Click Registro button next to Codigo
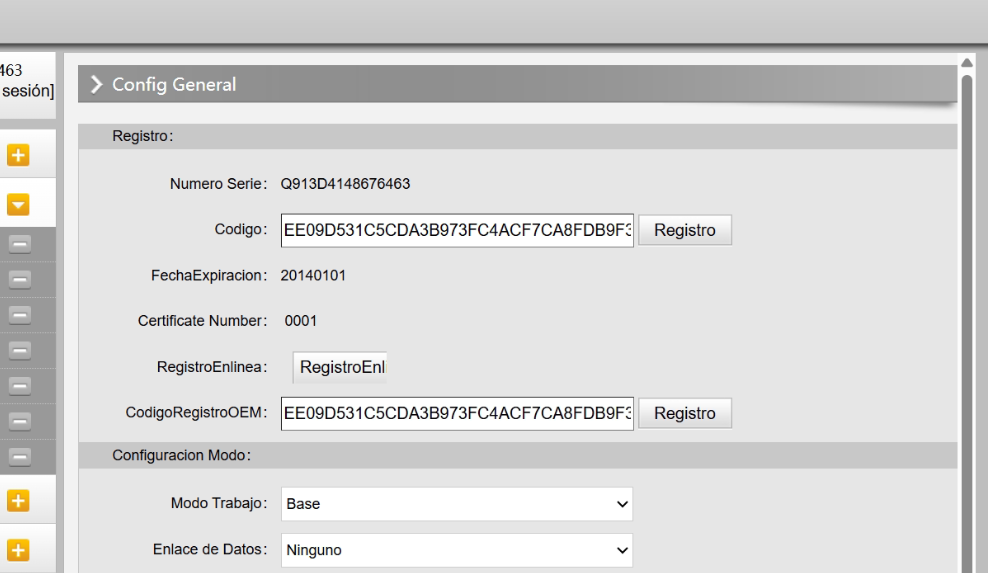Screen dimensions: 988x573 pyautogui.click(x=685, y=230)
